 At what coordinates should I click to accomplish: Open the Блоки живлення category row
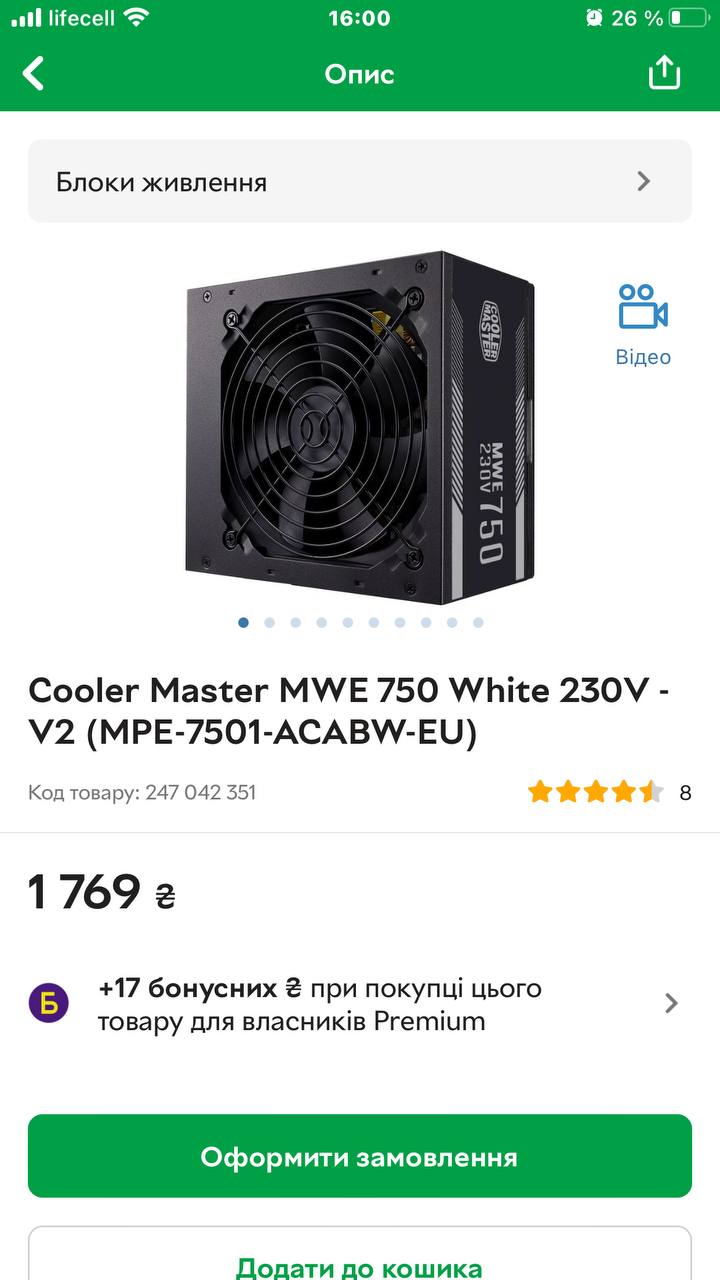point(360,181)
